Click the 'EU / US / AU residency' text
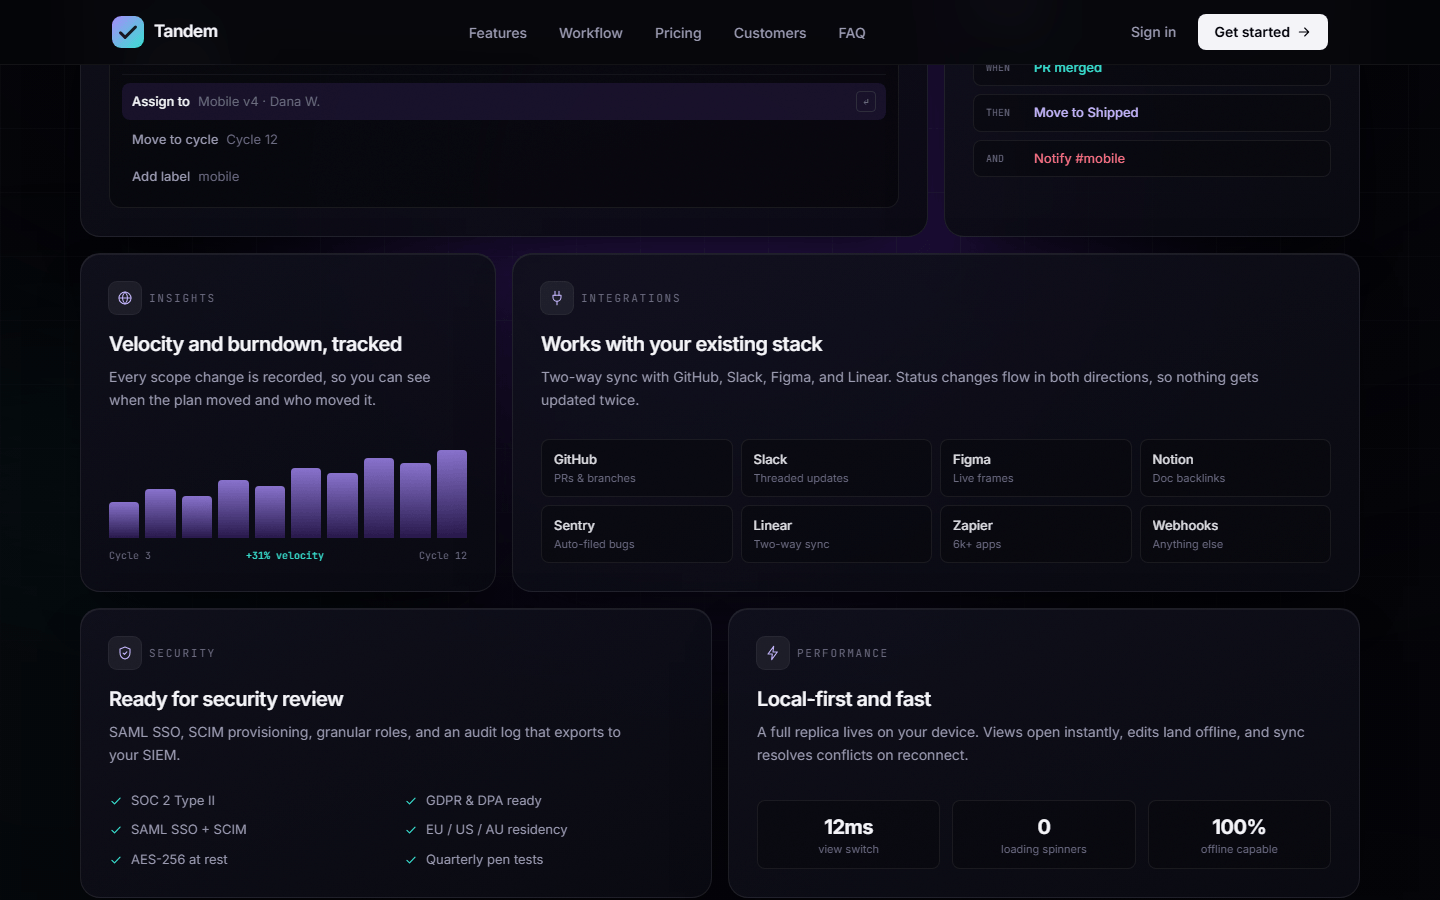Viewport: 1440px width, 900px height. (497, 830)
